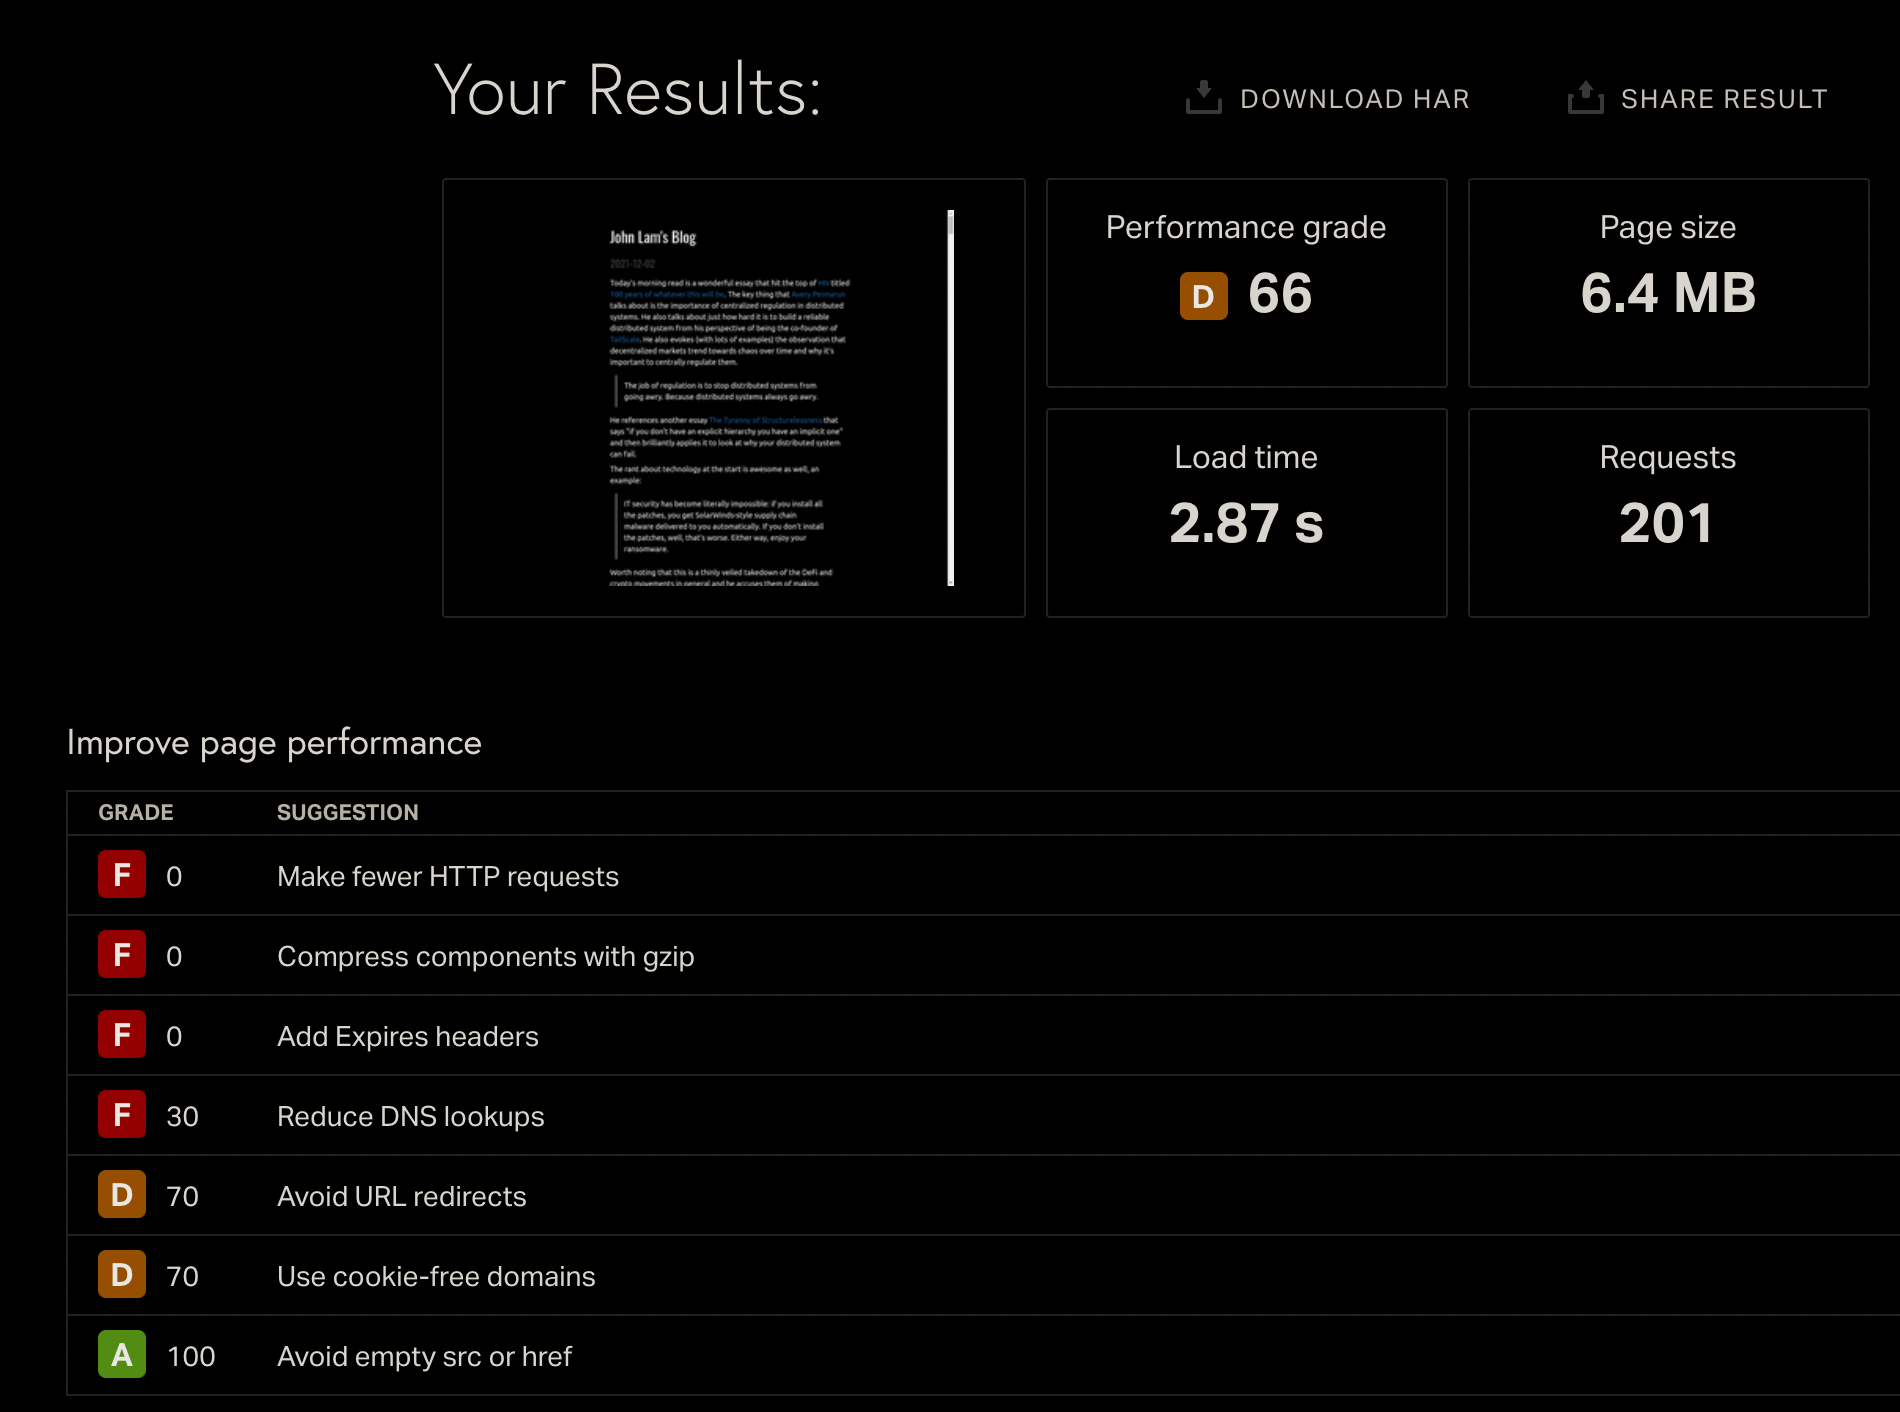Click the F badge beside Add Expires headers
The image size is (1900, 1412).
[x=122, y=1035]
